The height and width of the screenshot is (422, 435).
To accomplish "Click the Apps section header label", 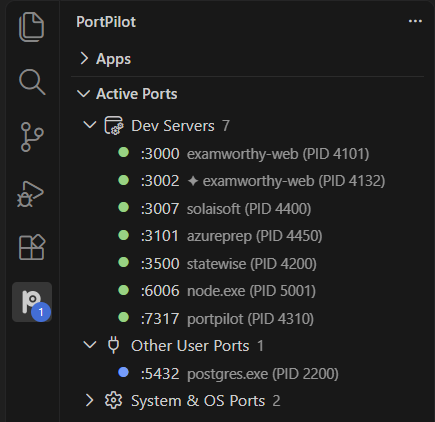I will pos(113,59).
